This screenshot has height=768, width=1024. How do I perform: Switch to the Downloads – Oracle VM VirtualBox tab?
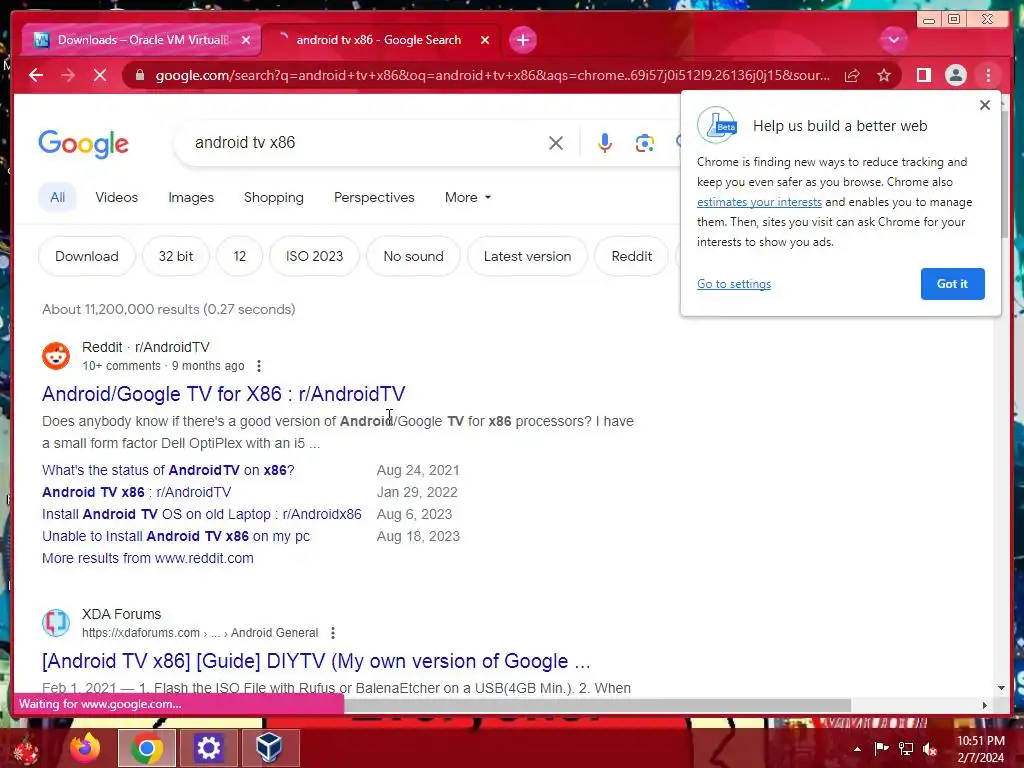point(142,40)
